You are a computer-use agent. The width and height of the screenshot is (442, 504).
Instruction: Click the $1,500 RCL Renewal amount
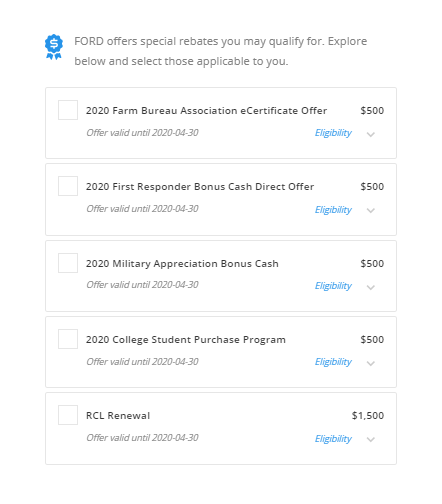368,416
